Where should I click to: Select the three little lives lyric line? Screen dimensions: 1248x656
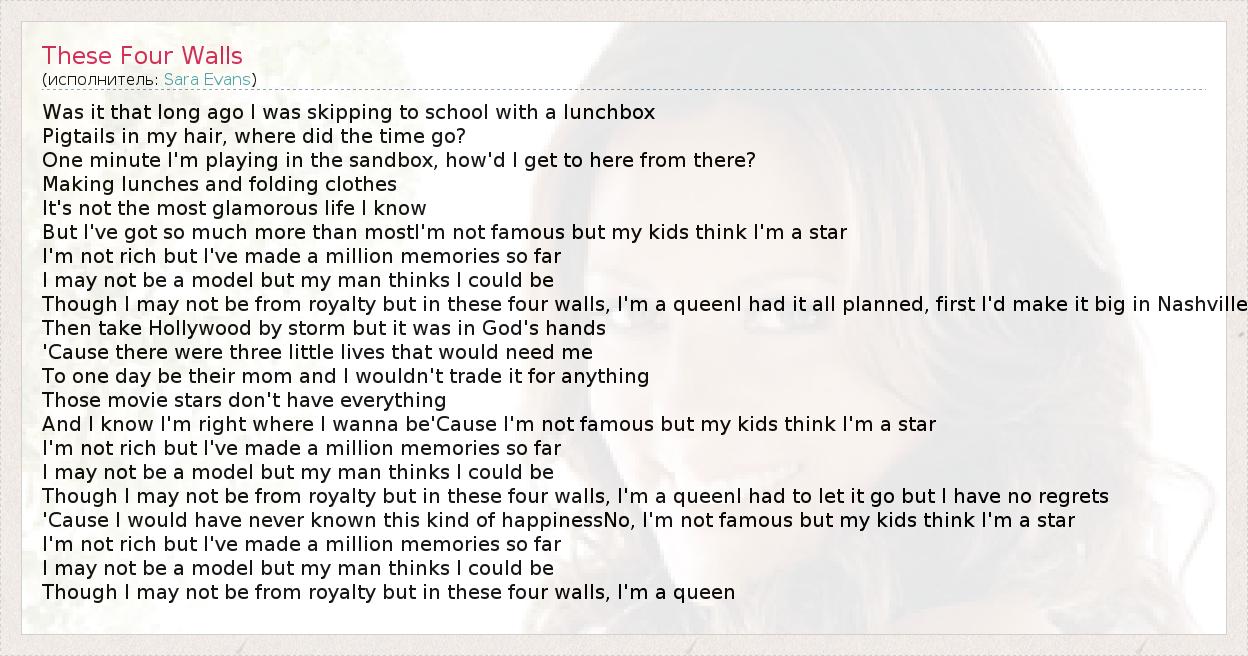(317, 352)
